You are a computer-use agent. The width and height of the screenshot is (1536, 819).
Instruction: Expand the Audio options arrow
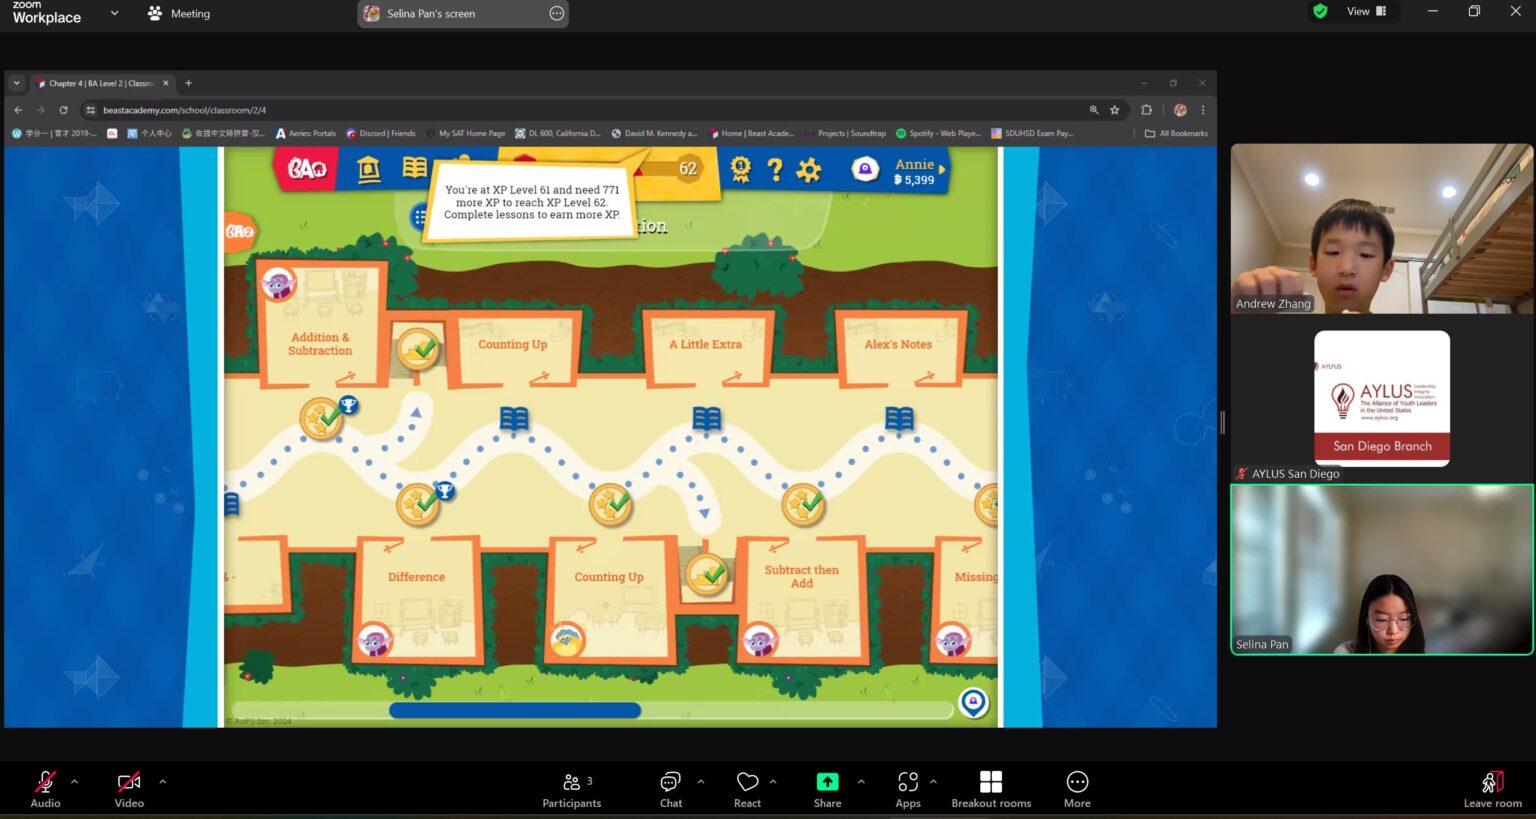74,781
